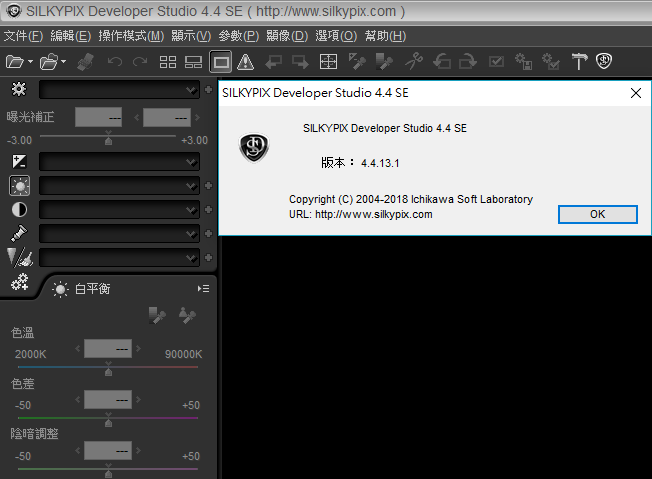Go to previous image arrow icon
652x479 pixels.
pyautogui.click(x=274, y=62)
